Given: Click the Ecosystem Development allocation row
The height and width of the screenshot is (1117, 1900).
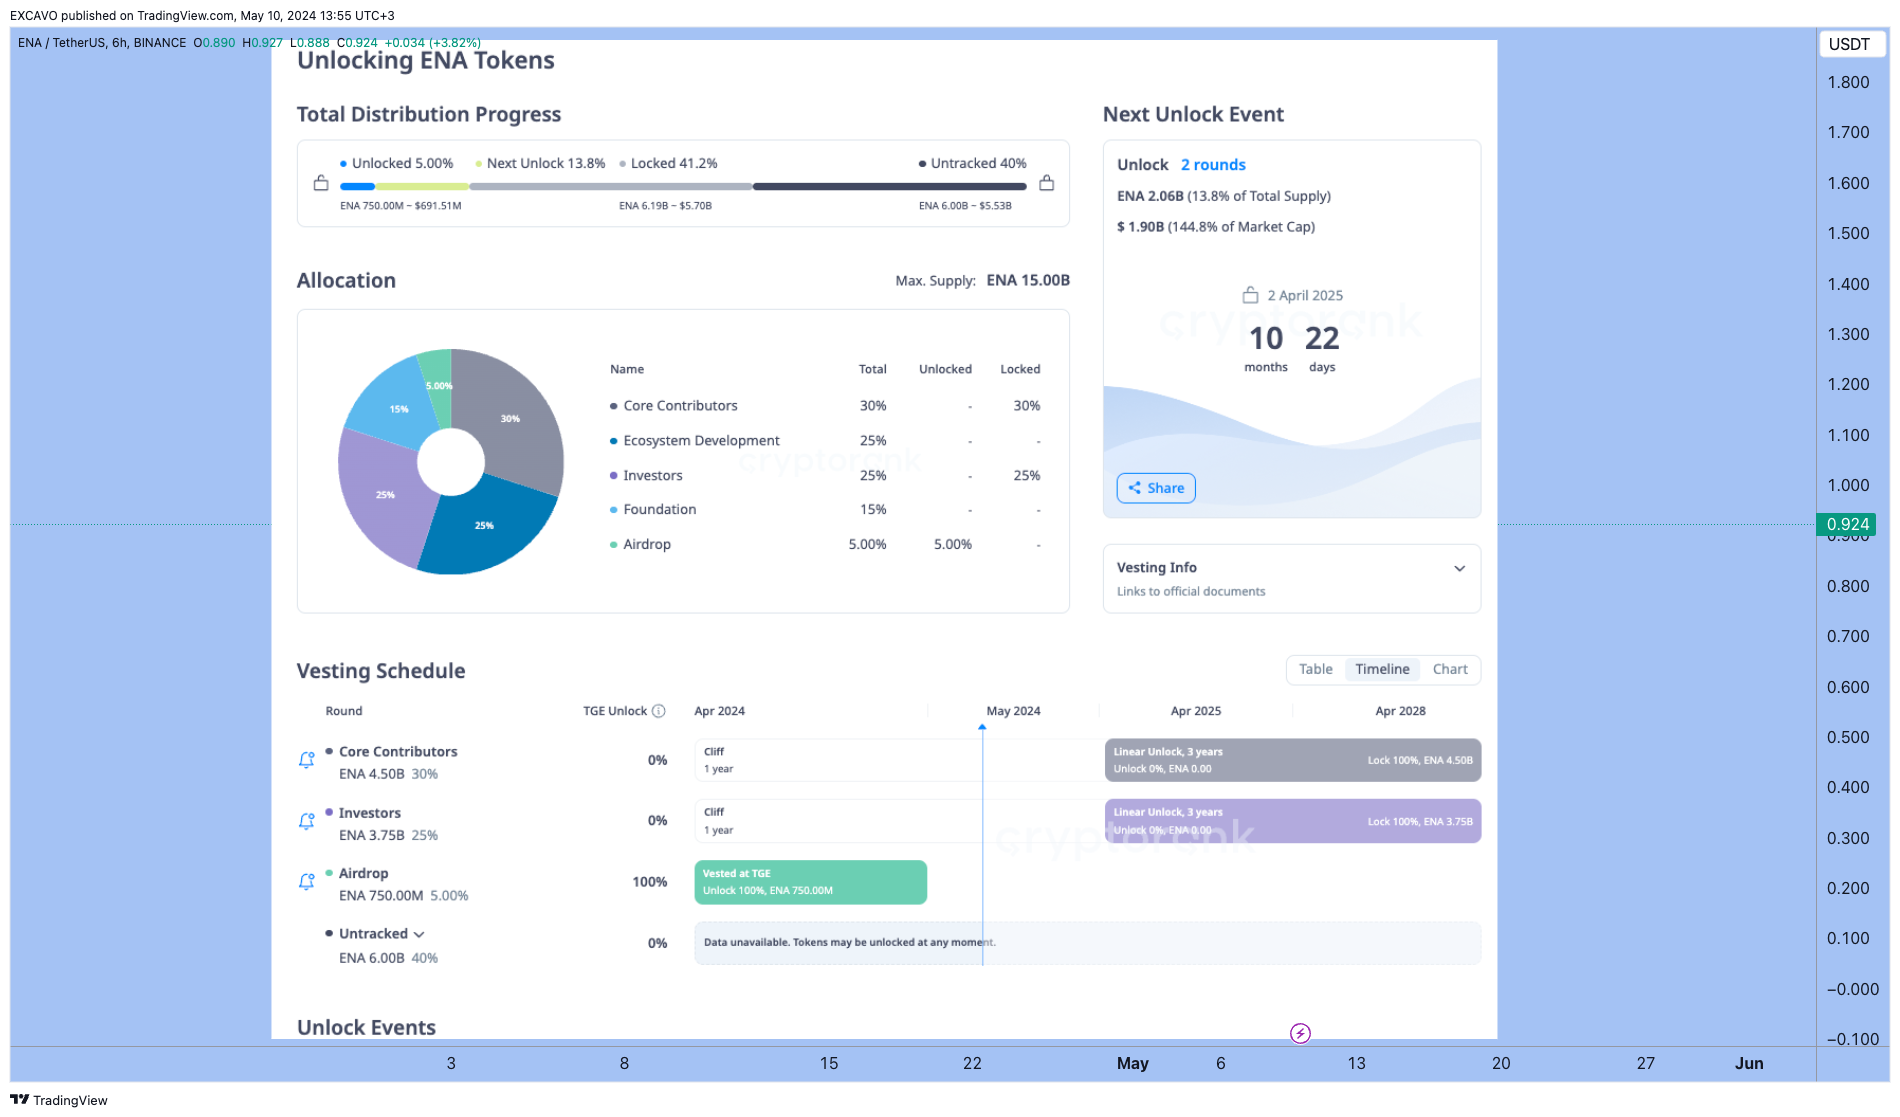Looking at the screenshot, I should 825,441.
